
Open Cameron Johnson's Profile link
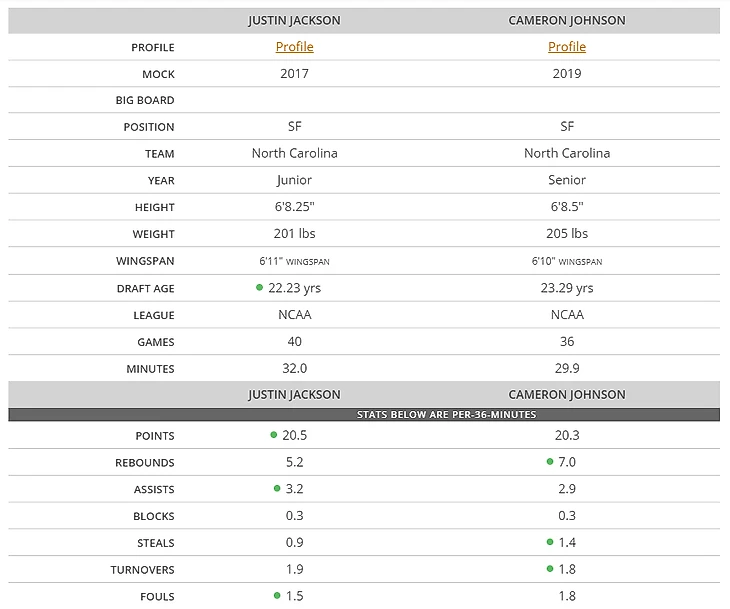click(567, 47)
